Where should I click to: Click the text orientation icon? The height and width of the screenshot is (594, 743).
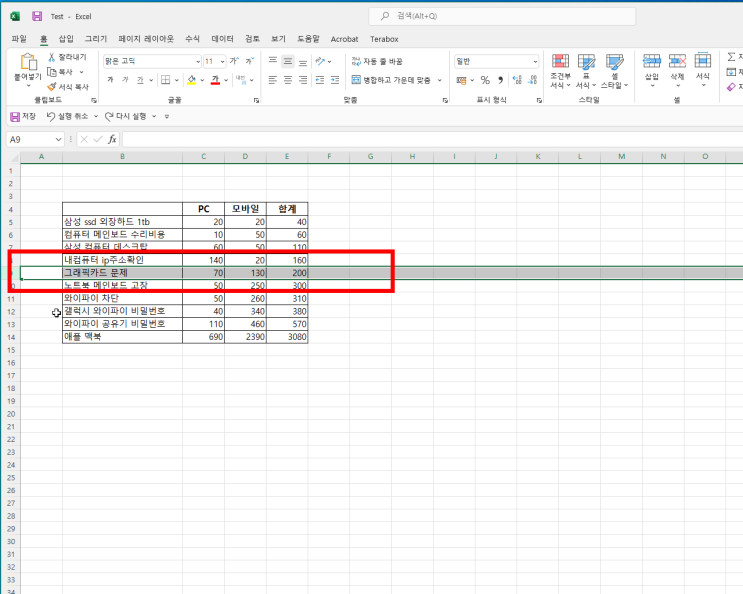(x=321, y=61)
